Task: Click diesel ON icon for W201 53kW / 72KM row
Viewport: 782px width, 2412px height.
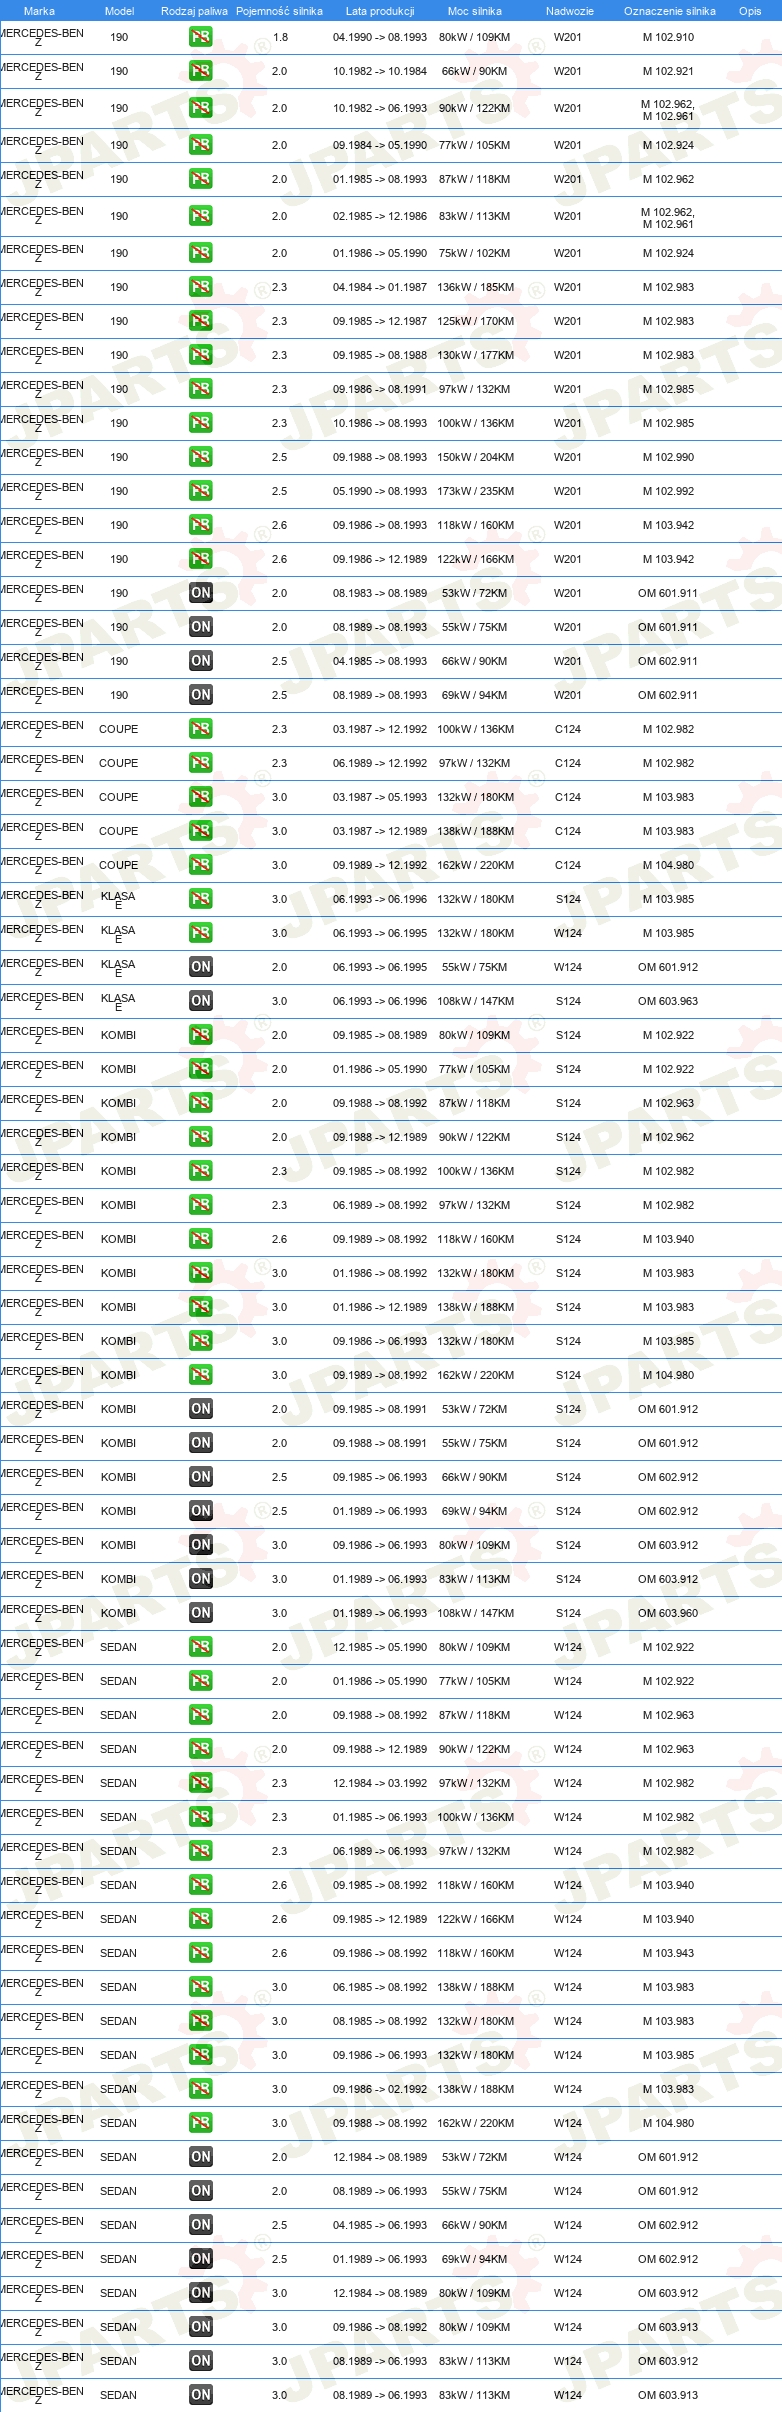Action: (201, 593)
